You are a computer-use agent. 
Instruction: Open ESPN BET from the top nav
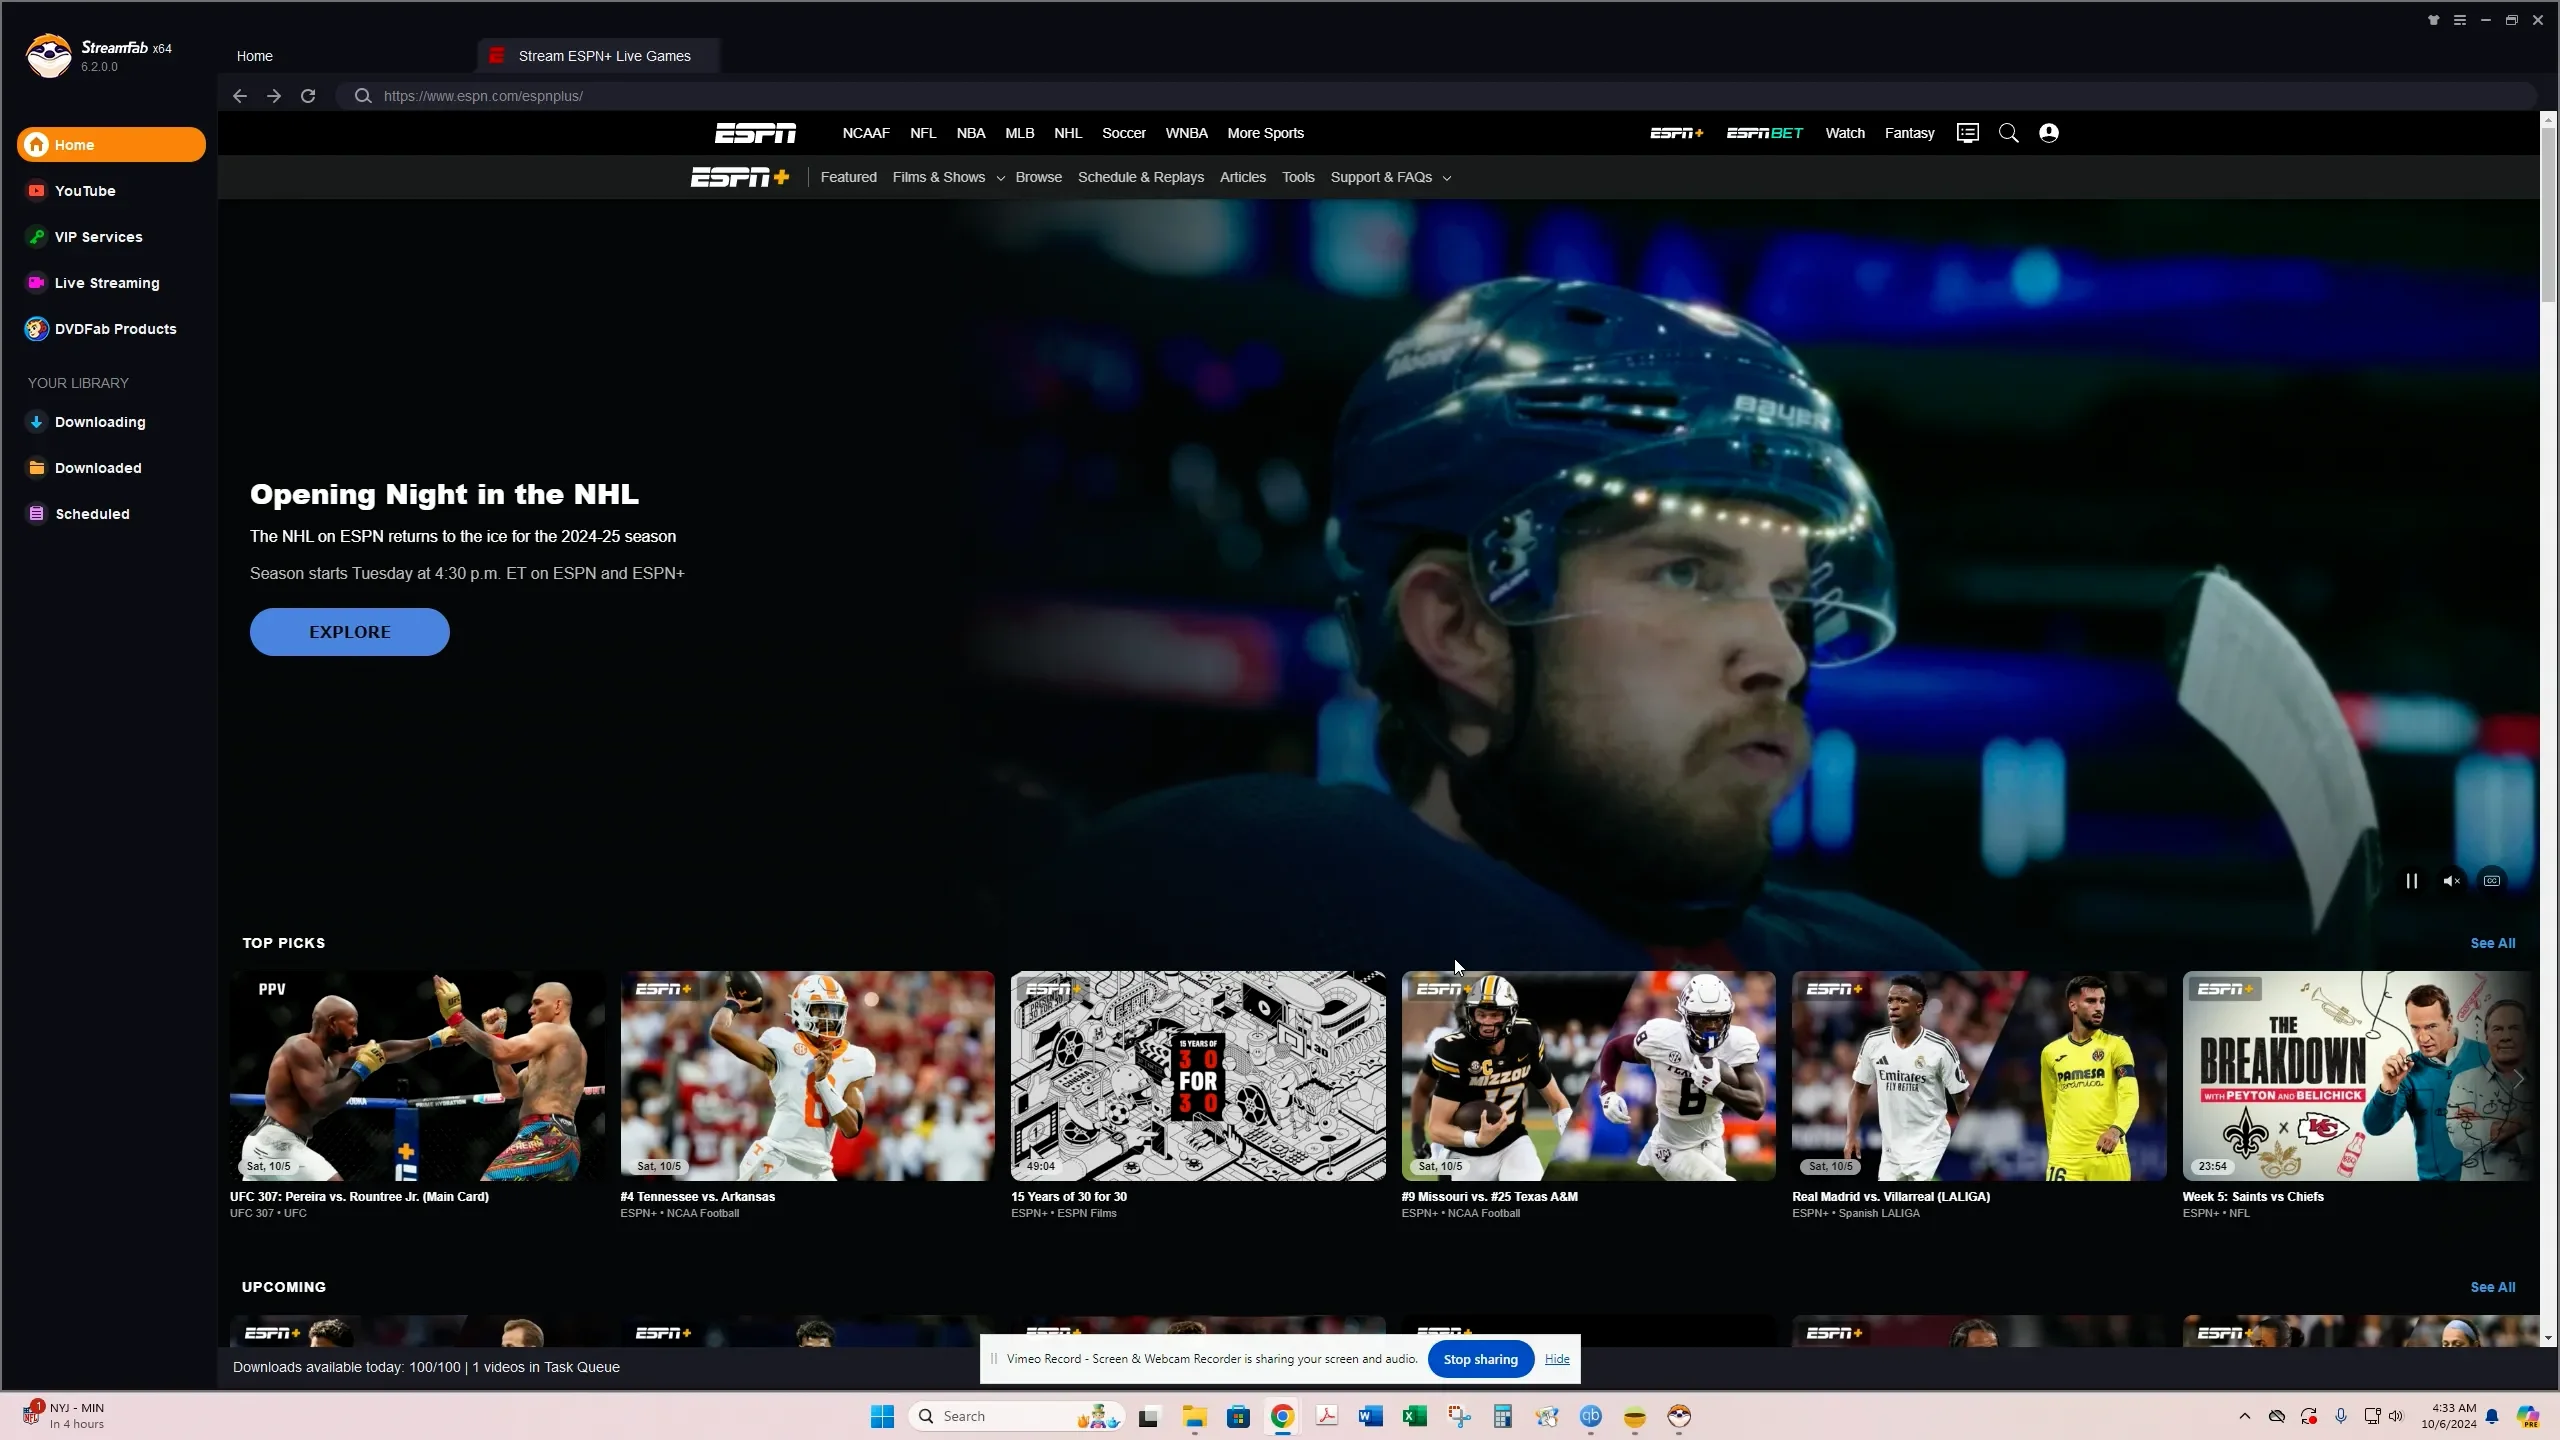tap(1765, 133)
